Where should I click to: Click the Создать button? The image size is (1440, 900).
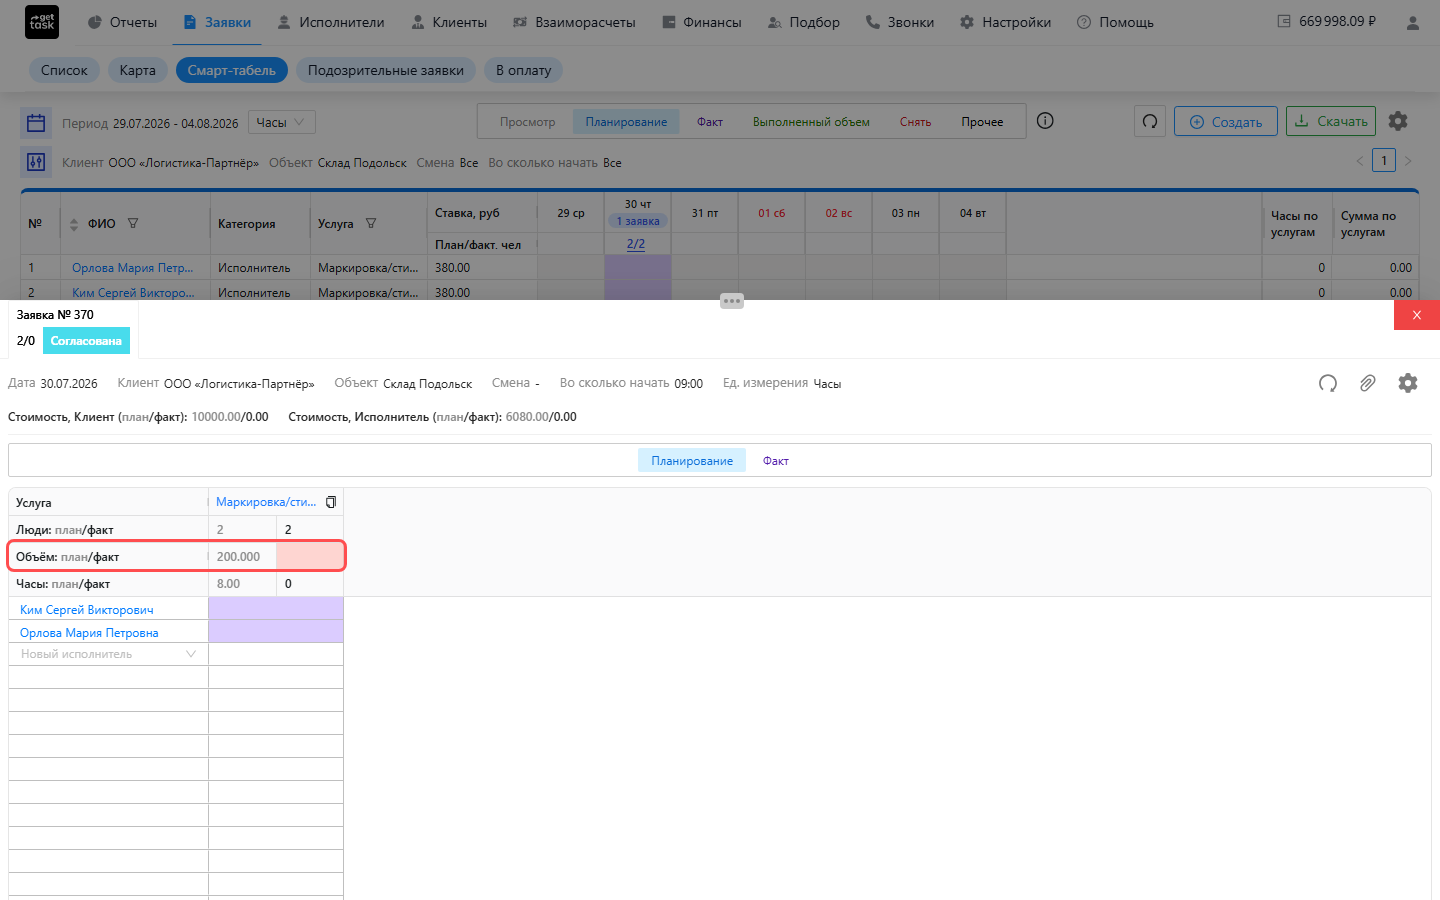(x=1226, y=122)
